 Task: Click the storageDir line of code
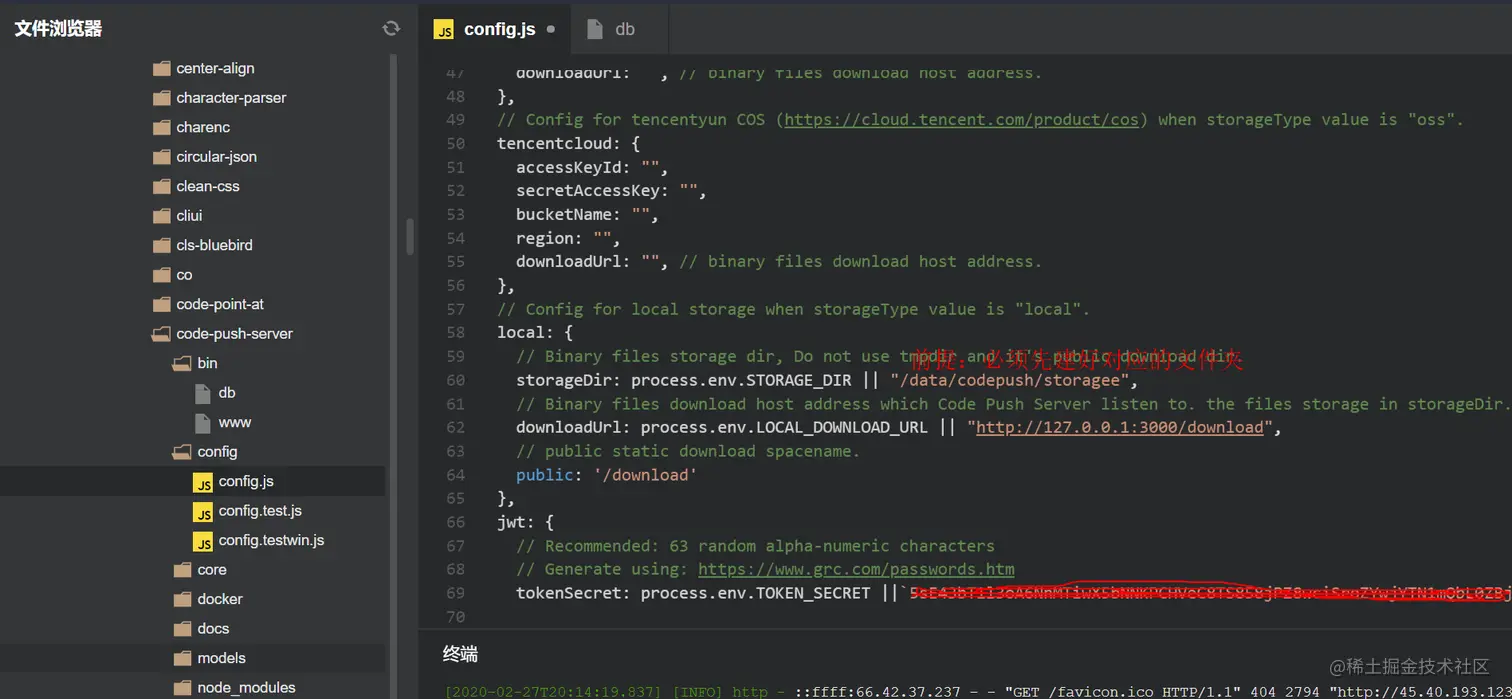(827, 380)
